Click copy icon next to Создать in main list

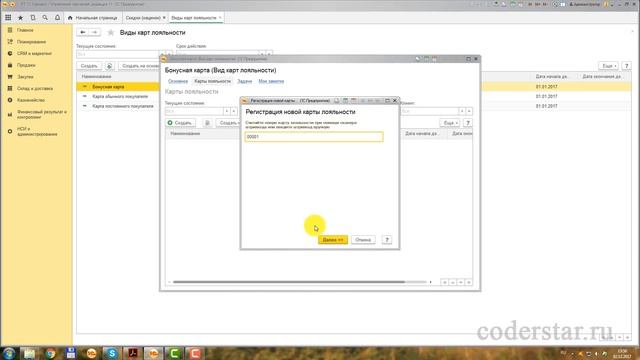pos(109,66)
